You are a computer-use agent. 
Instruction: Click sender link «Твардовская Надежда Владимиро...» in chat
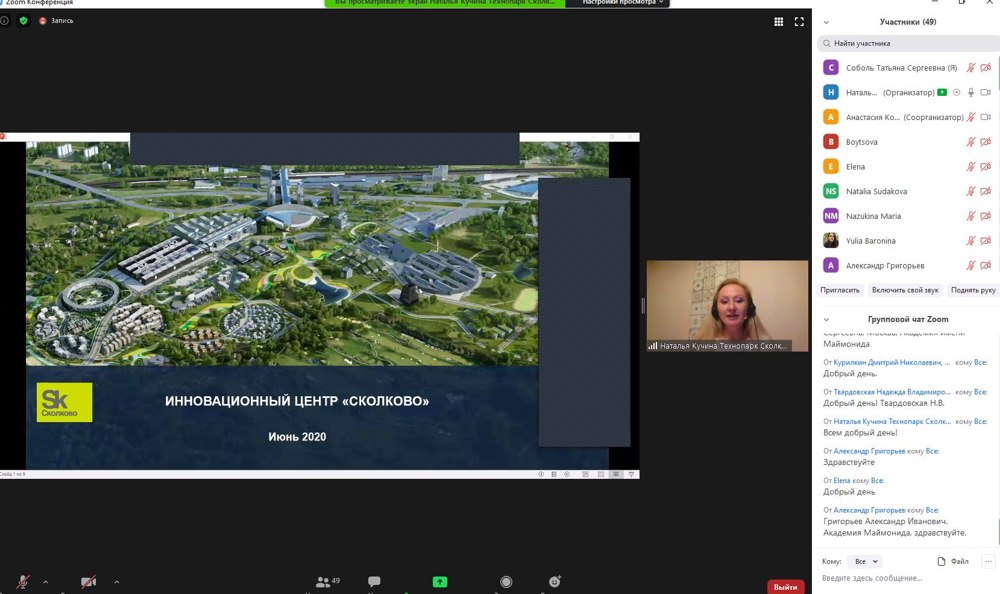(892, 392)
